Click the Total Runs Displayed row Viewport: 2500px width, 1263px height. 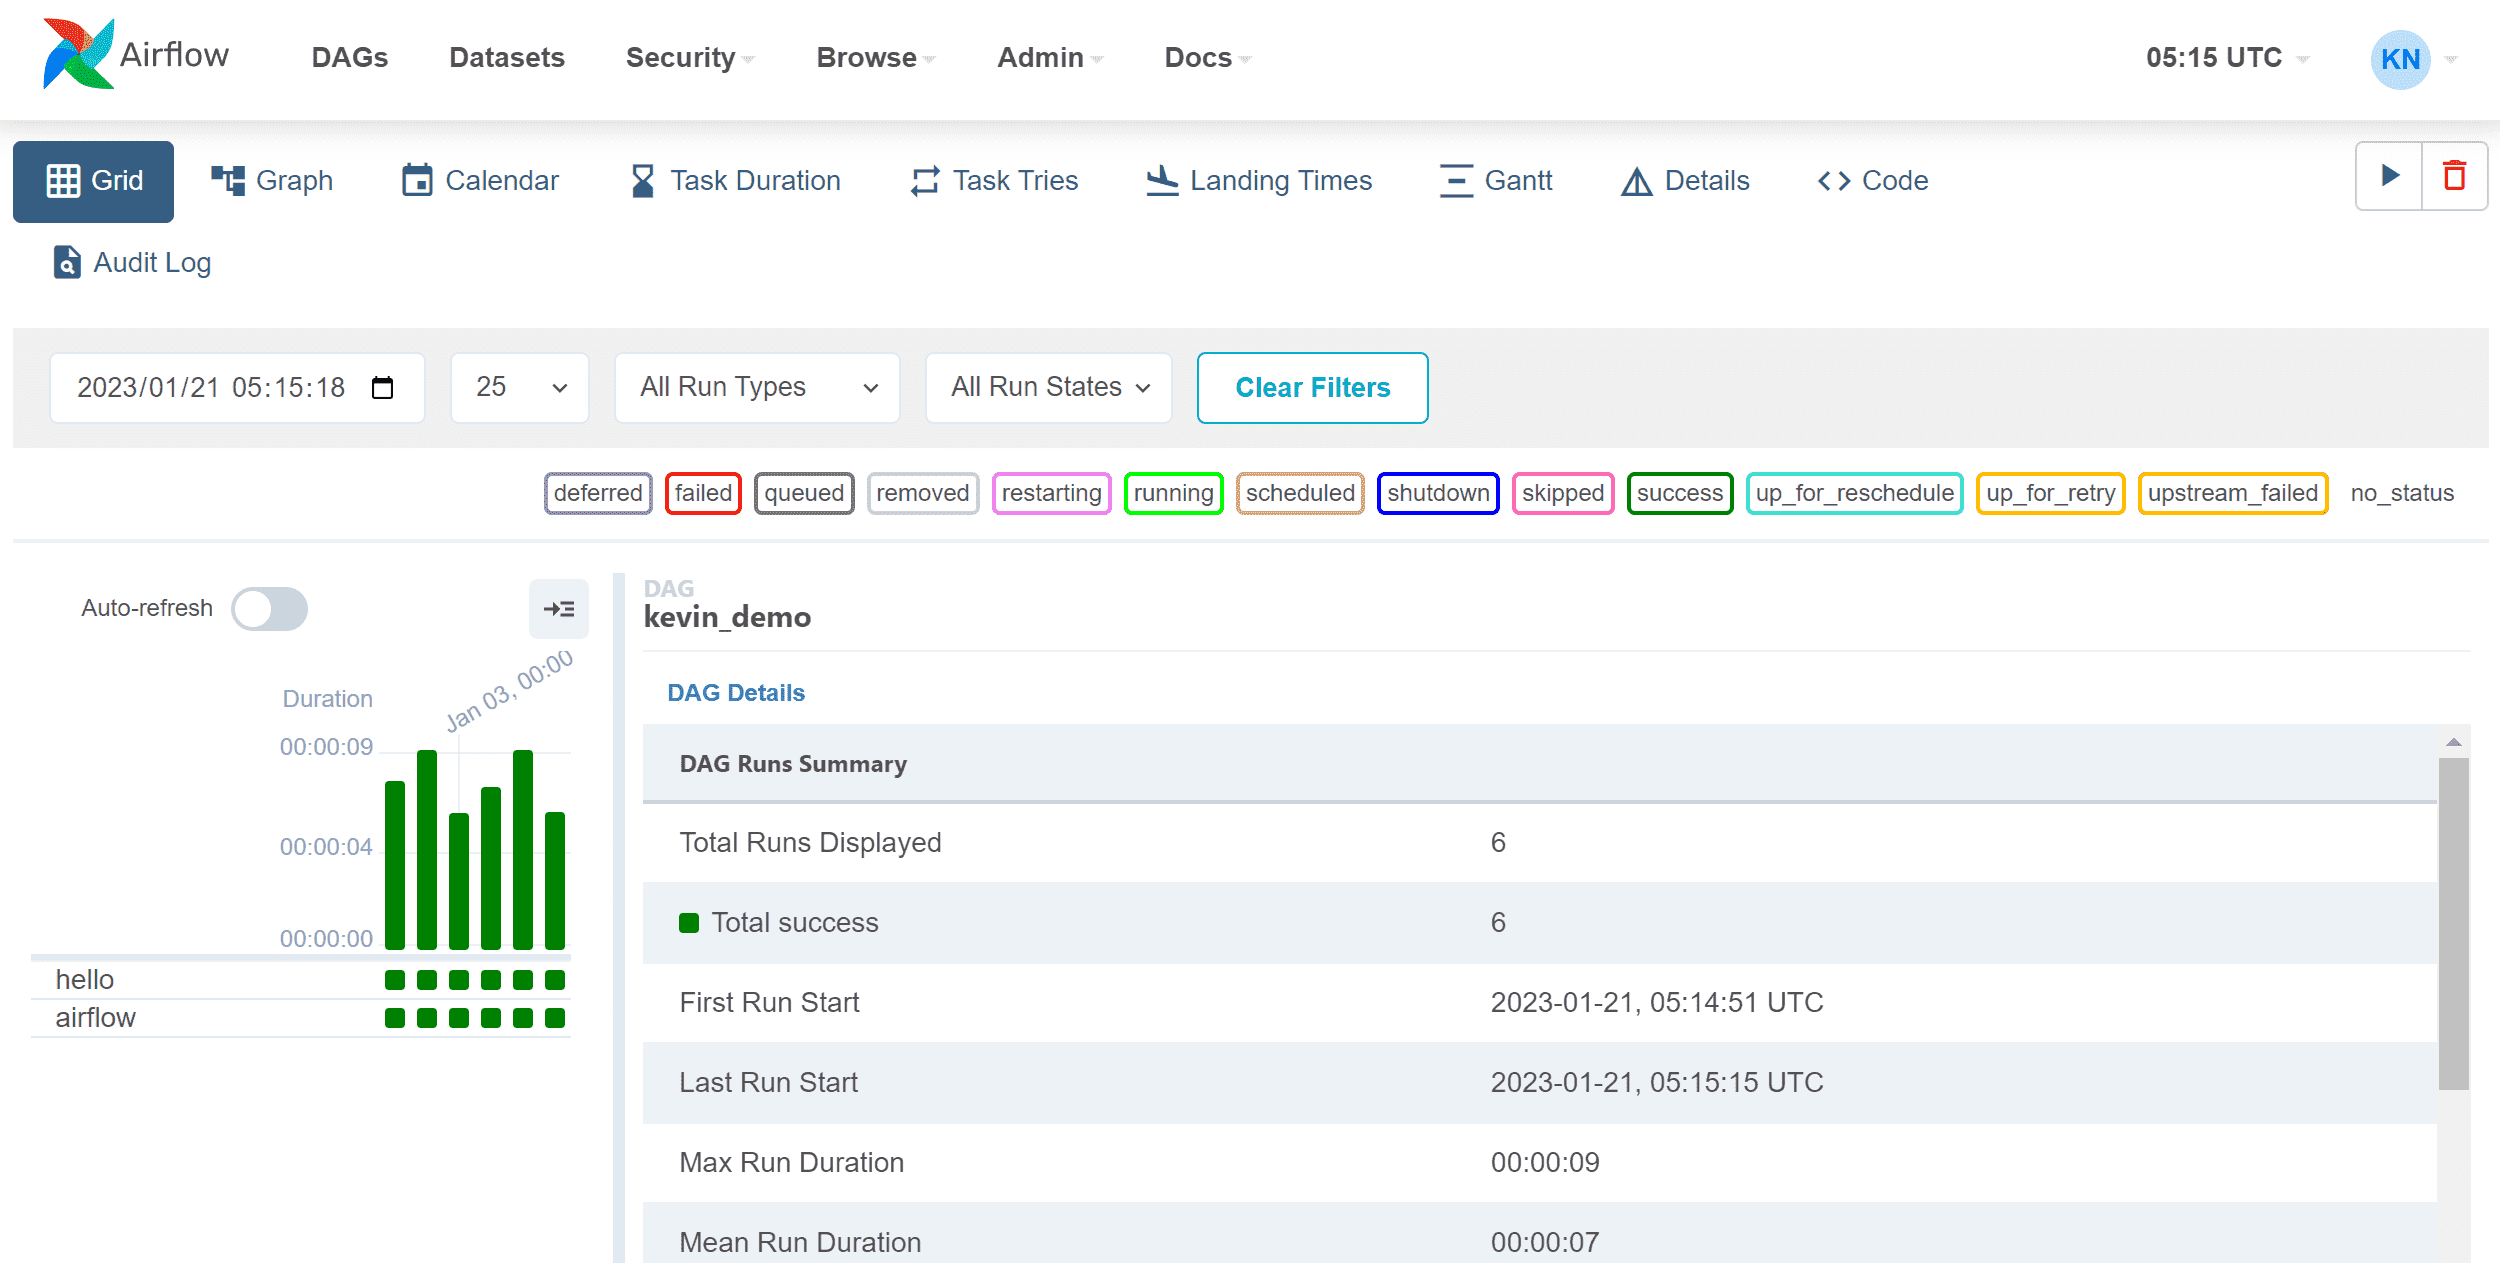pyautogui.click(x=1540, y=843)
